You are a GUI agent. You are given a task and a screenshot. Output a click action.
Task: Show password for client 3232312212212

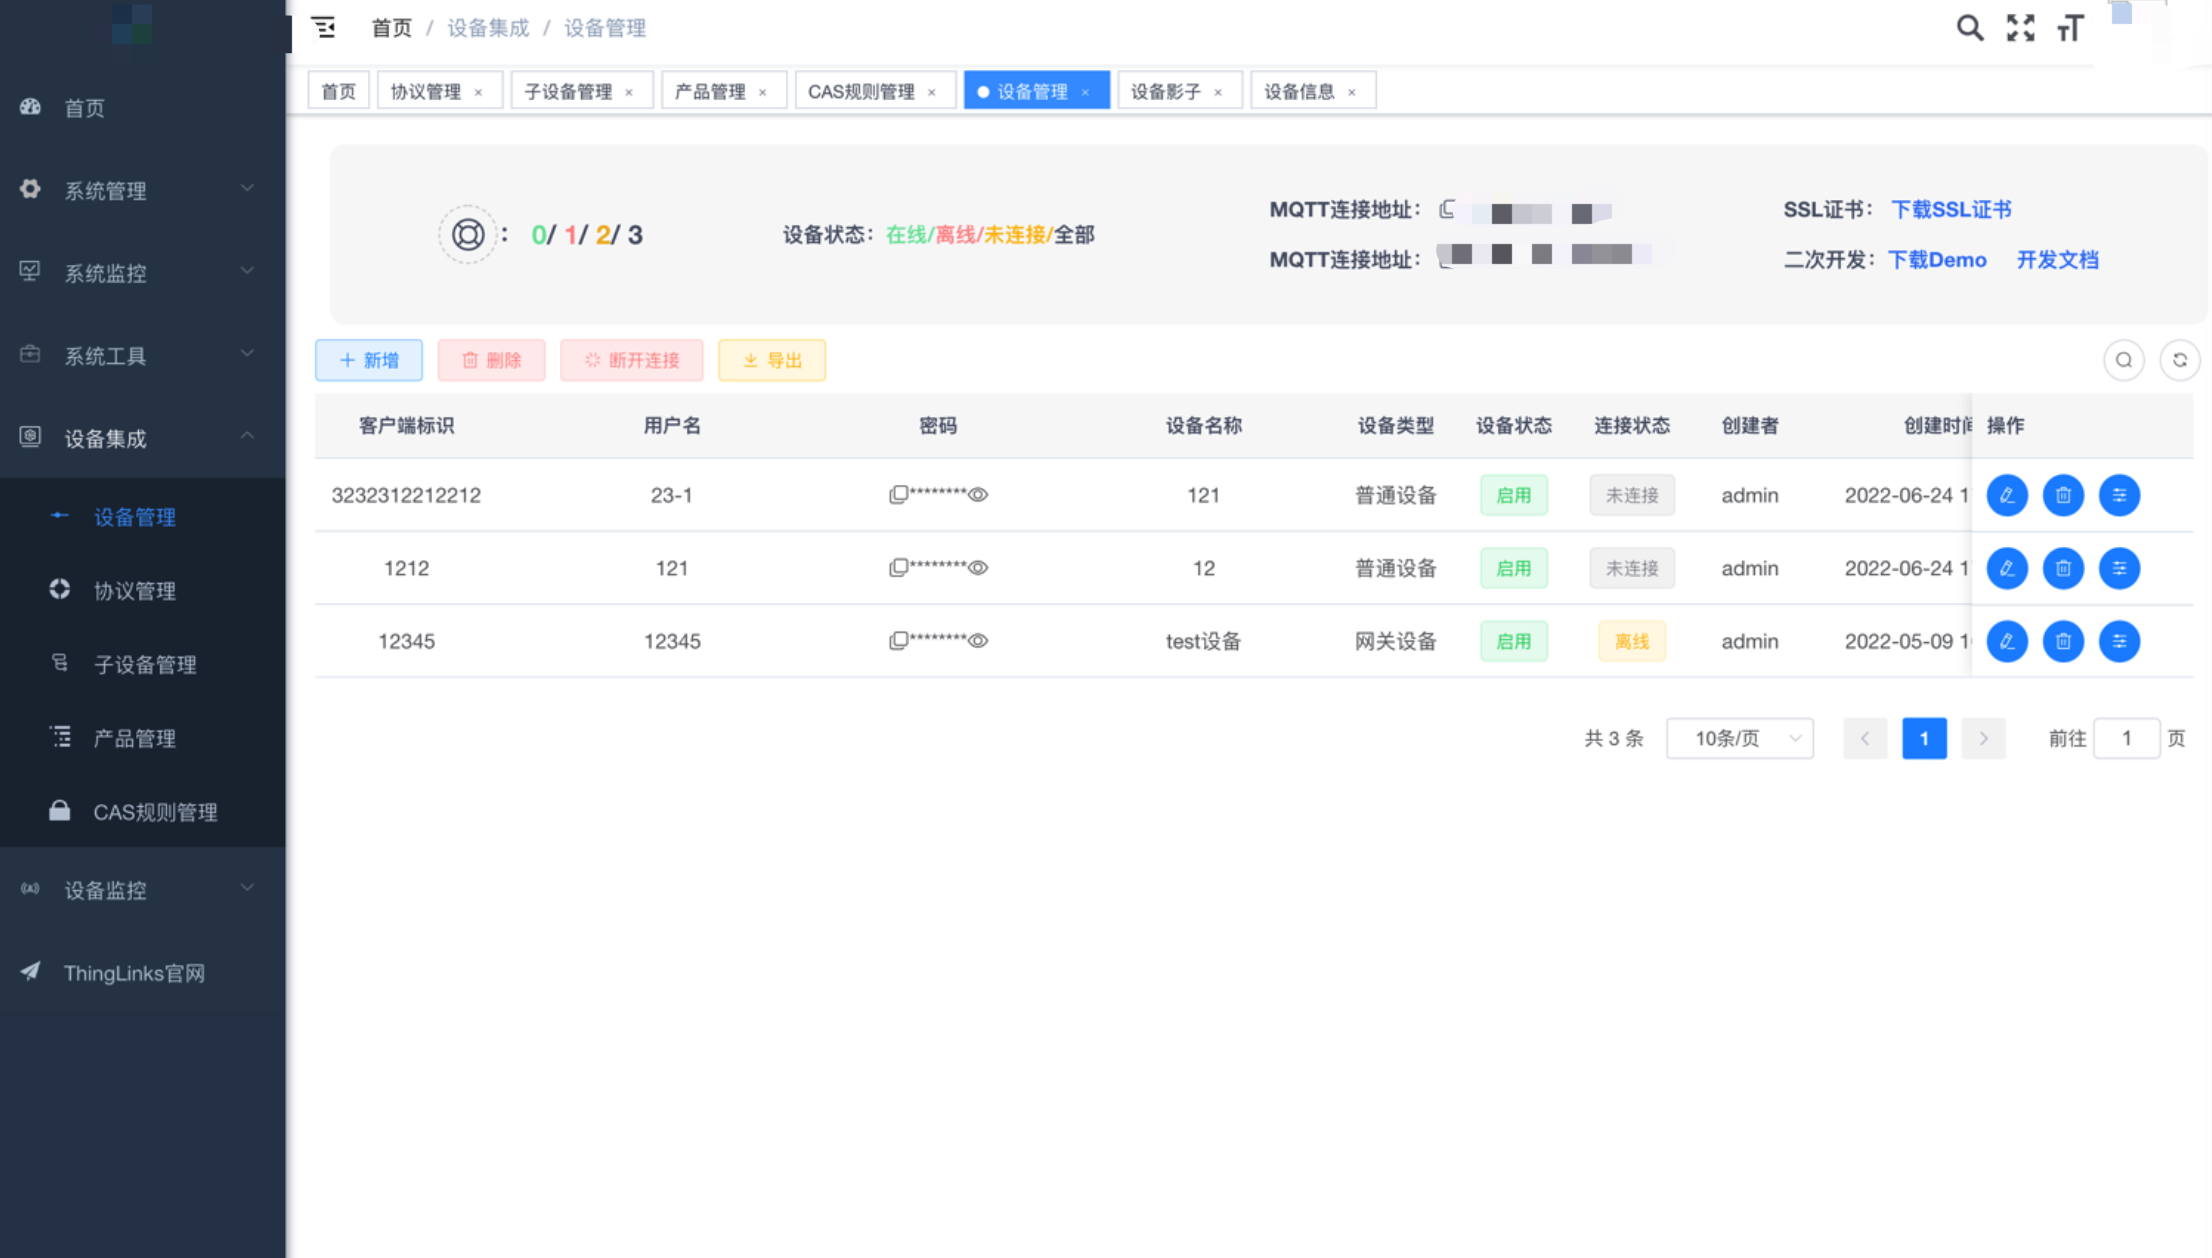tap(978, 494)
